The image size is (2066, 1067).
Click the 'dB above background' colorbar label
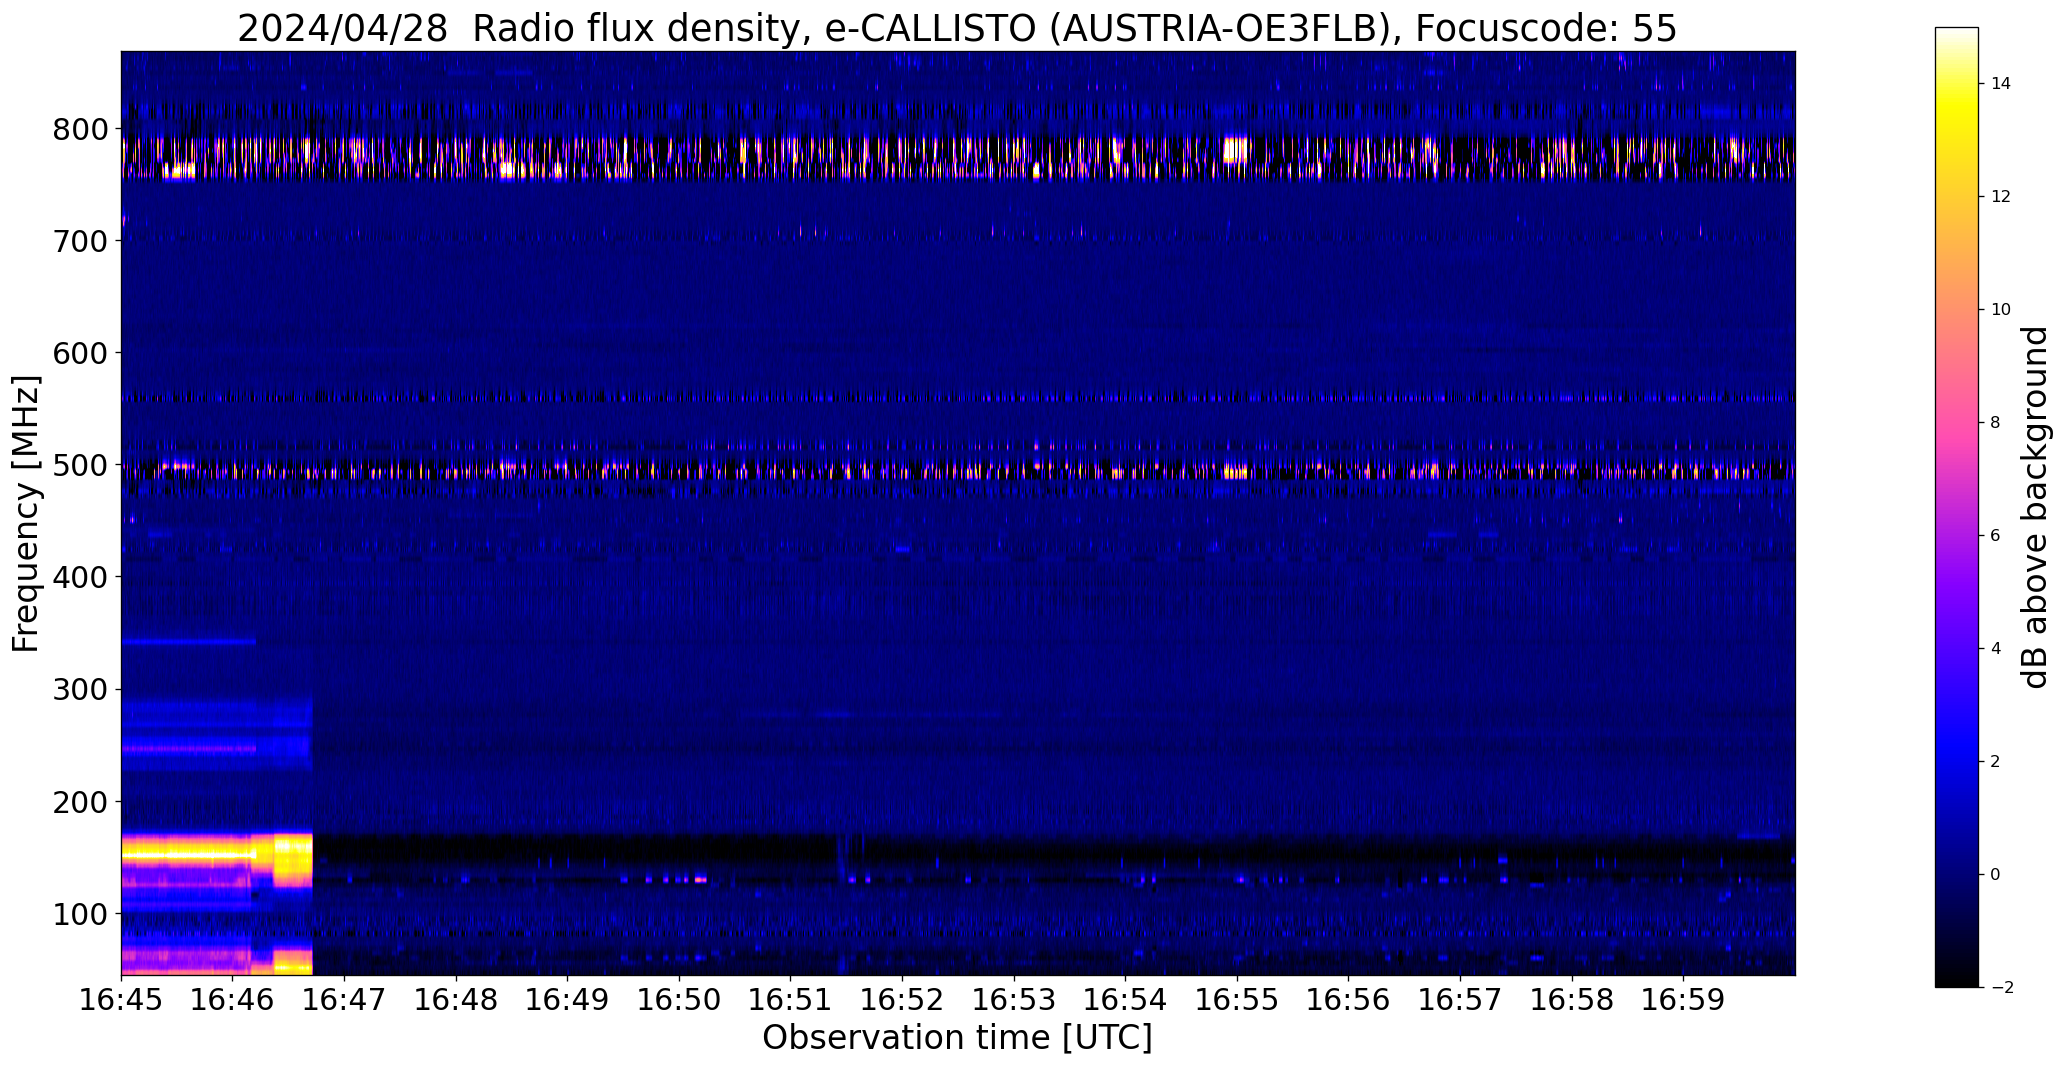click(x=2036, y=507)
